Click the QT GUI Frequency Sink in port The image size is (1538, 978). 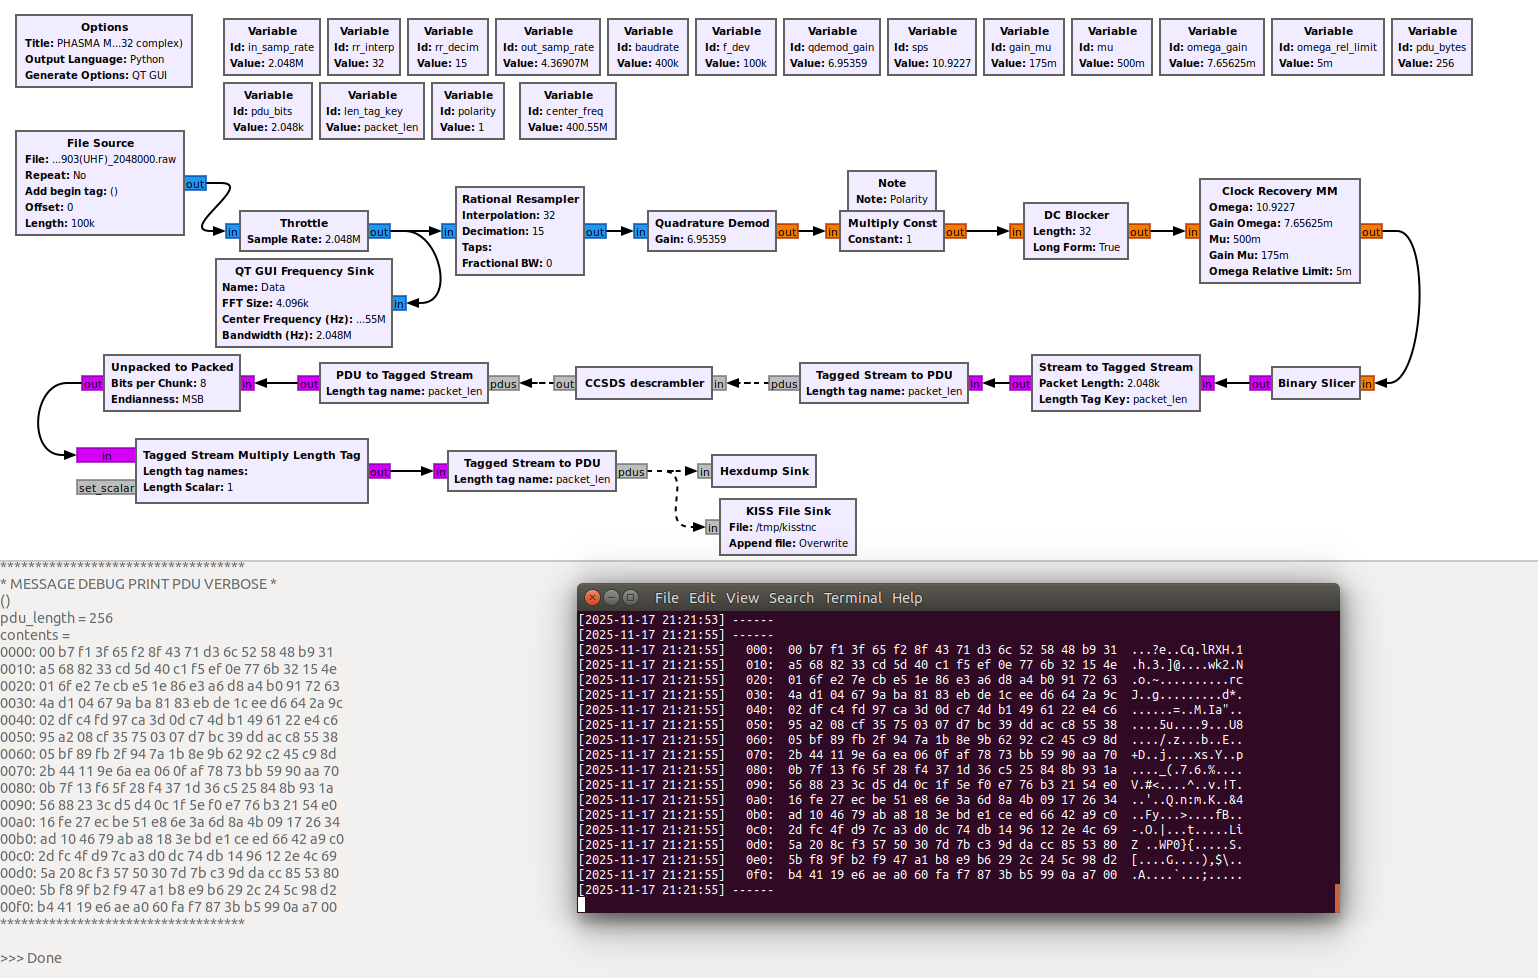[399, 303]
